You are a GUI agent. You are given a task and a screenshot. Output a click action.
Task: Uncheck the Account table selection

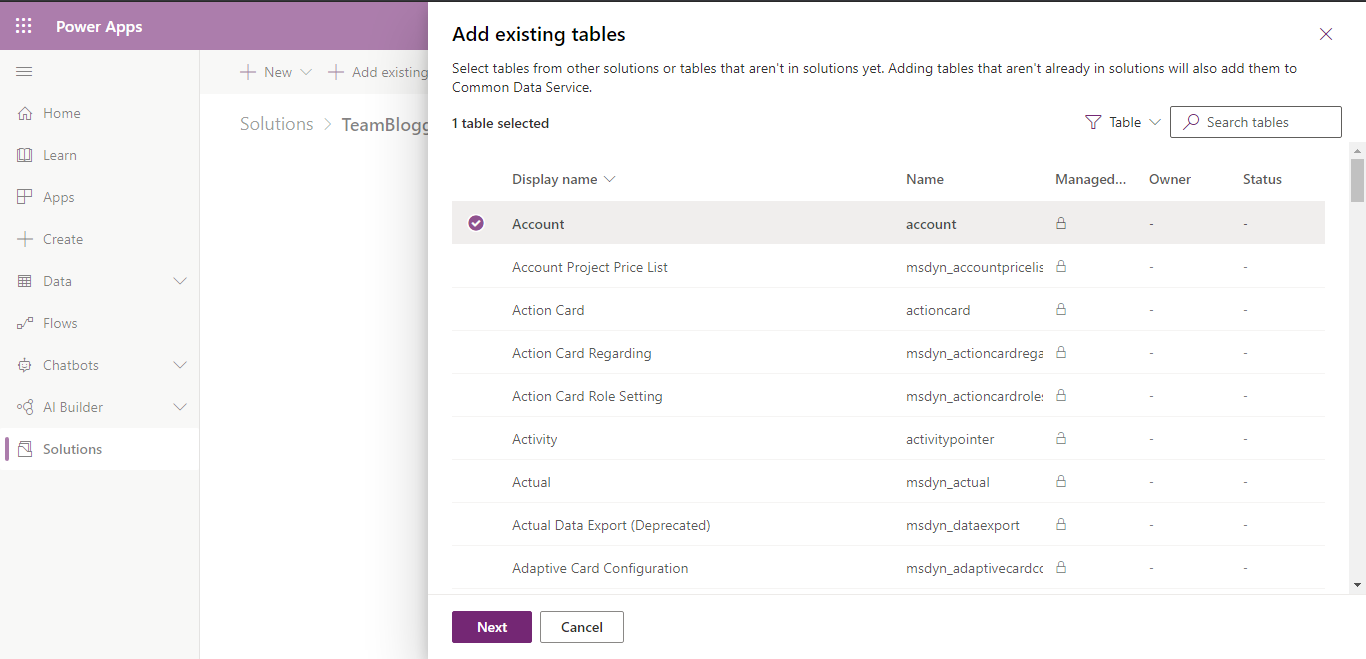tap(476, 223)
